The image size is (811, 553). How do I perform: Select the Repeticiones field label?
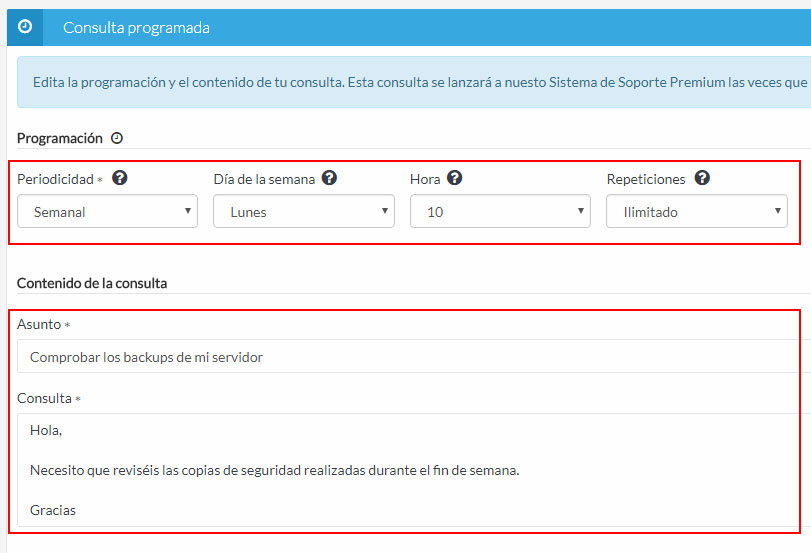pyautogui.click(x=646, y=180)
